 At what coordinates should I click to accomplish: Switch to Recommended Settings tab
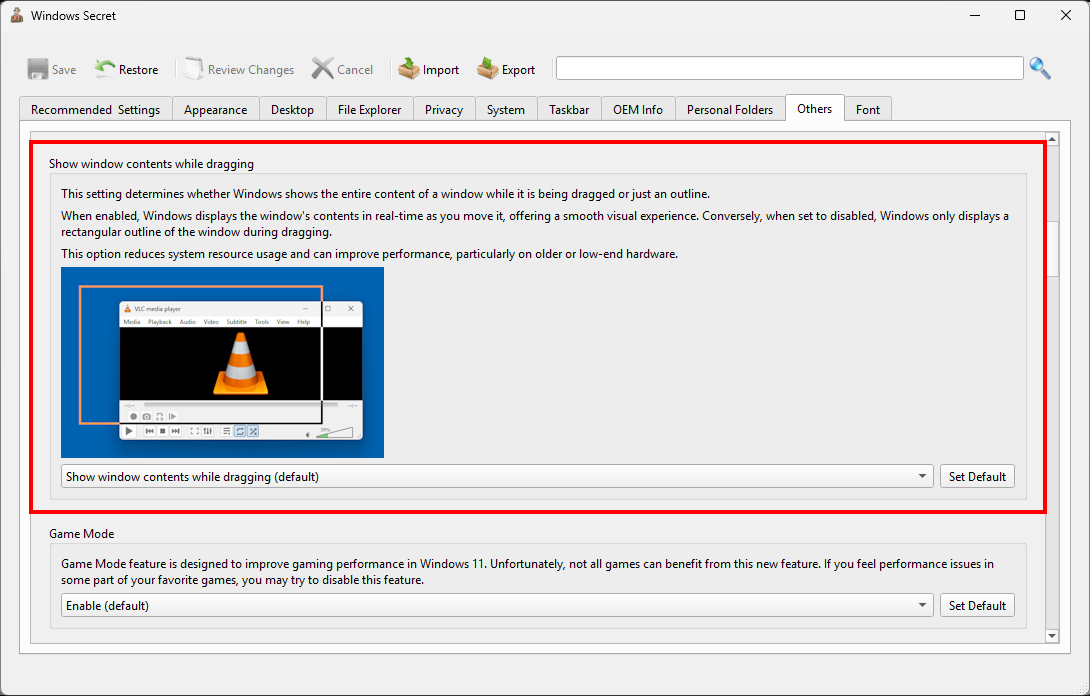pos(95,109)
